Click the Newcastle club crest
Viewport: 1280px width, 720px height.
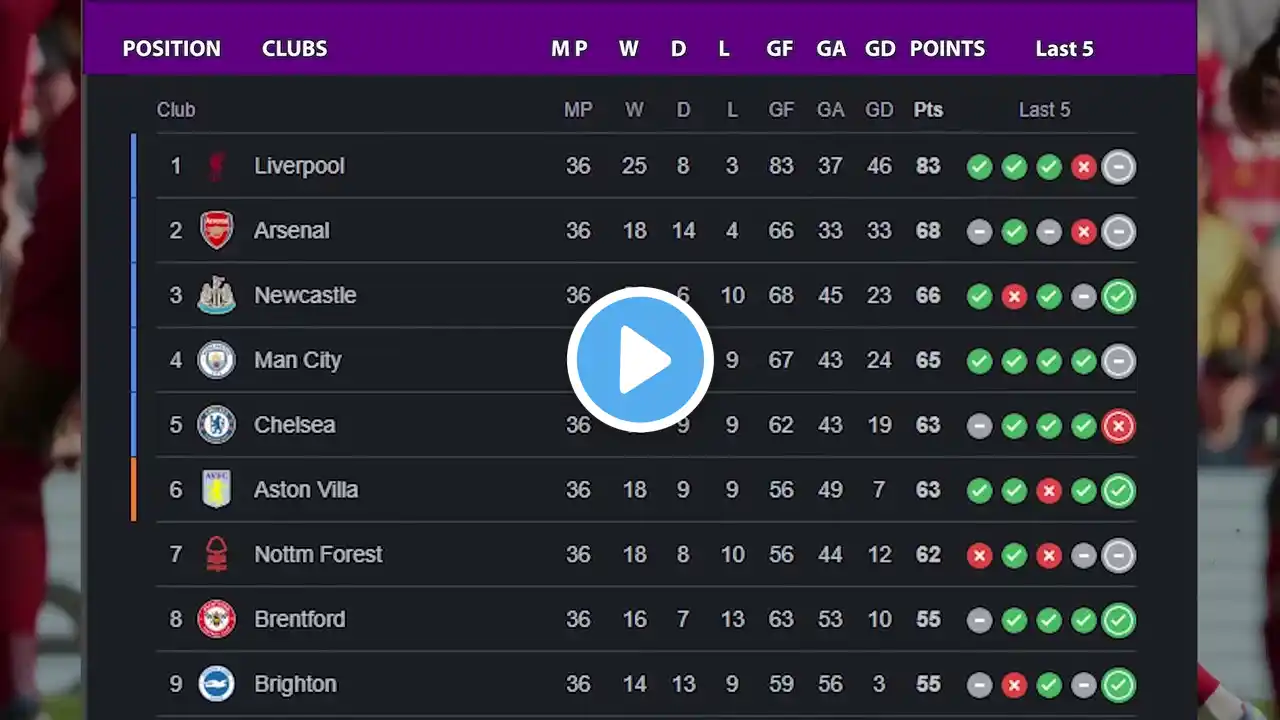point(216,295)
